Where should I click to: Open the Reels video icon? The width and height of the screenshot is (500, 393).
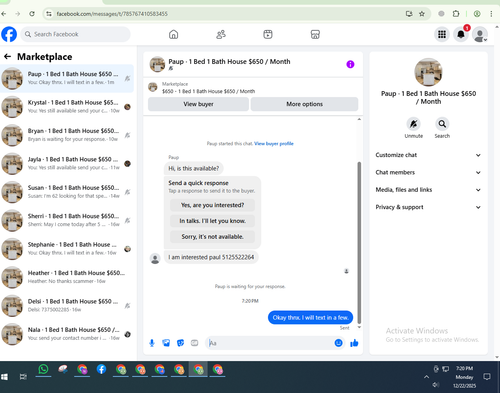coord(268,34)
